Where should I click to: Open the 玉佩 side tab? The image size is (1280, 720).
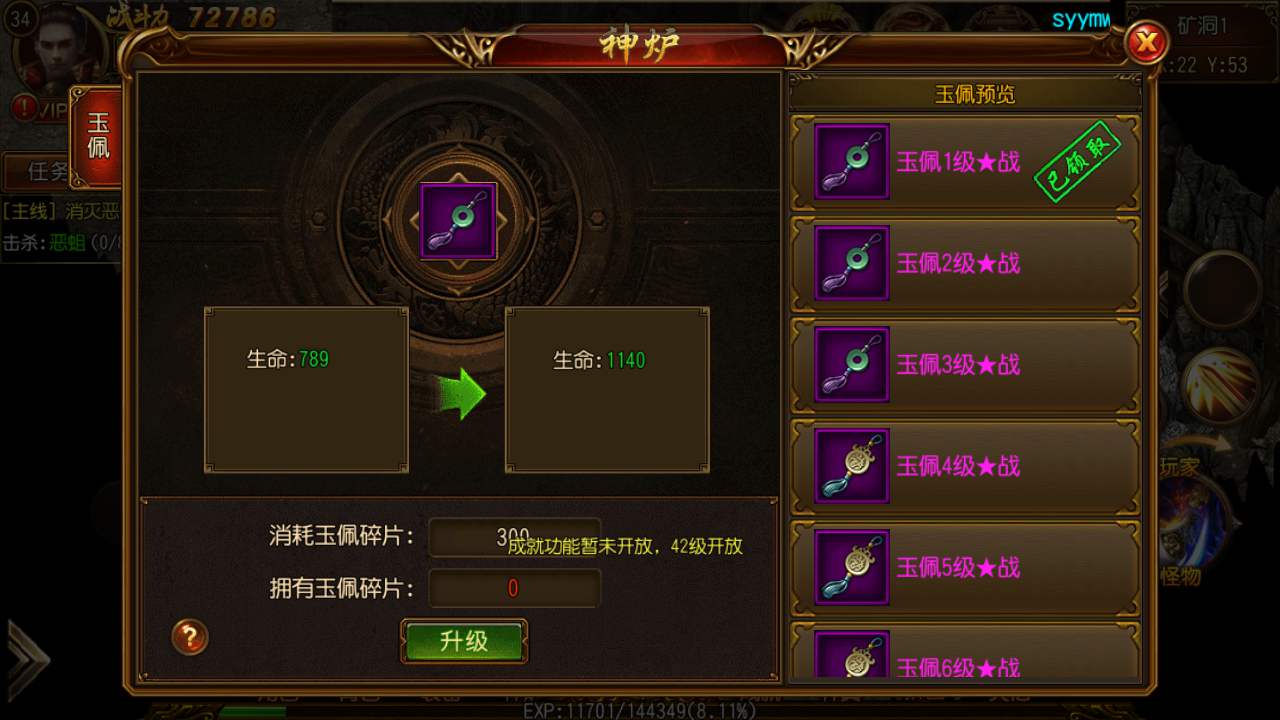pos(98,136)
